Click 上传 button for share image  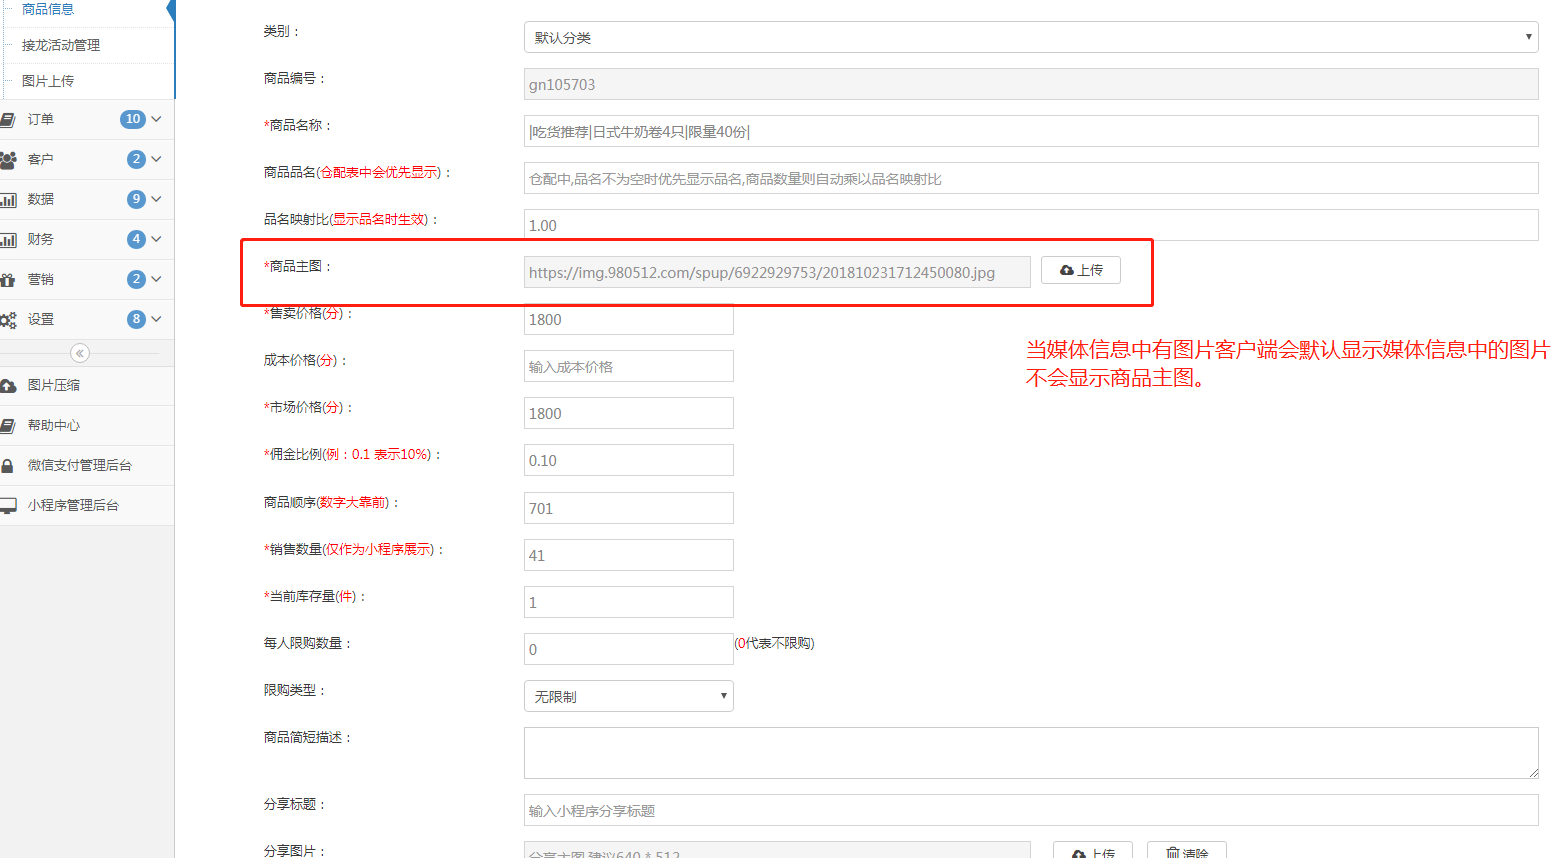point(1093,851)
